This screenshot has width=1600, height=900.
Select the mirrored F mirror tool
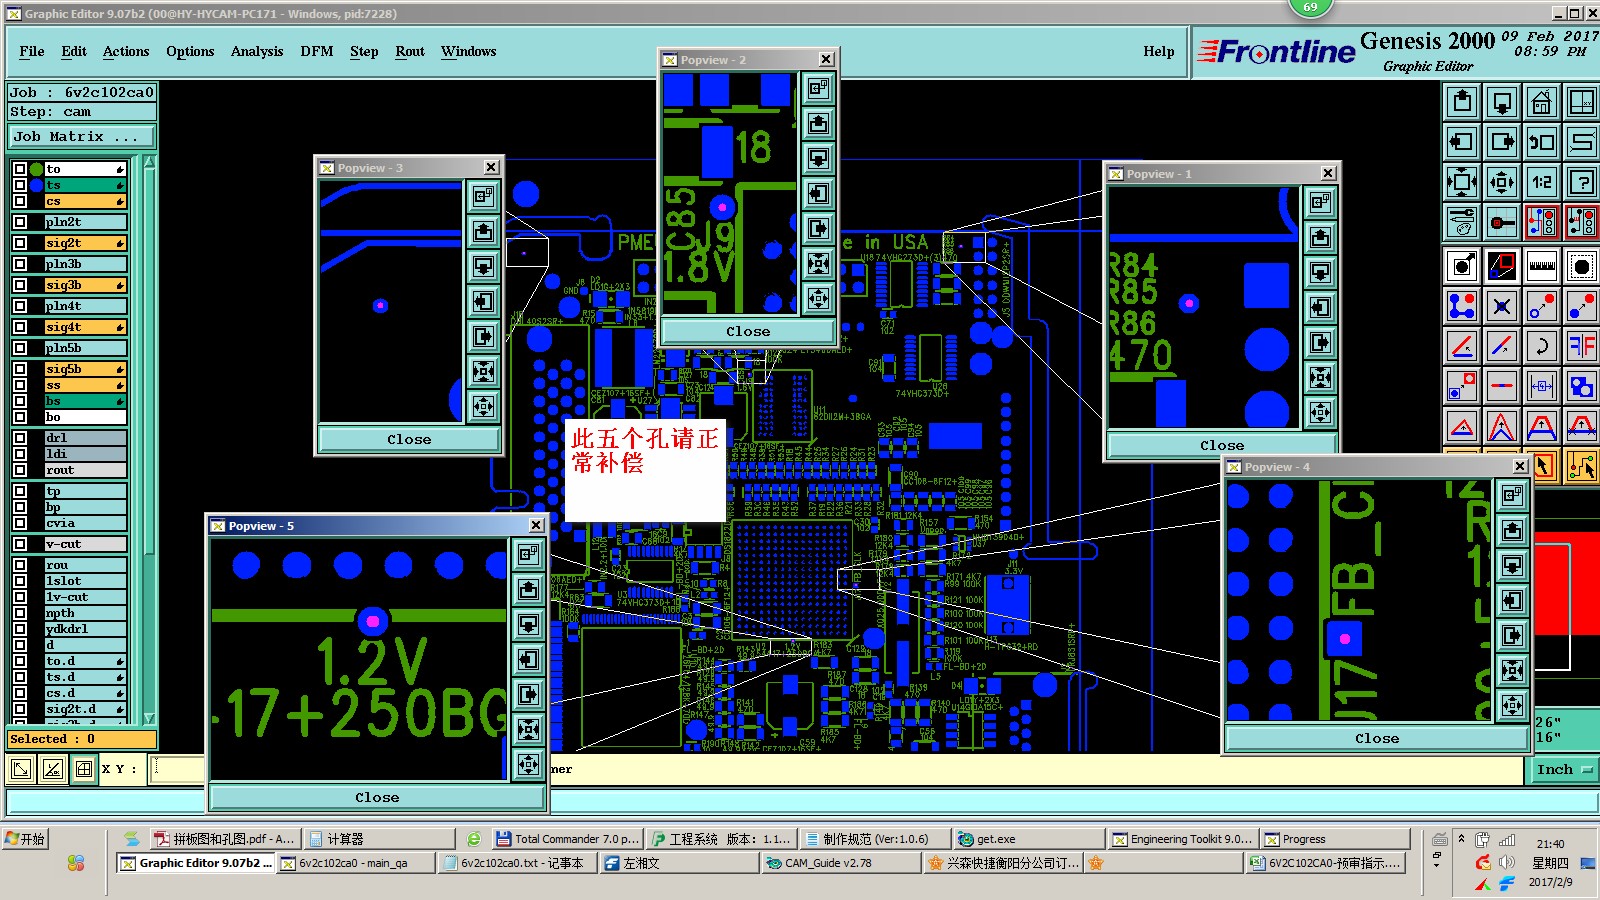click(1582, 346)
